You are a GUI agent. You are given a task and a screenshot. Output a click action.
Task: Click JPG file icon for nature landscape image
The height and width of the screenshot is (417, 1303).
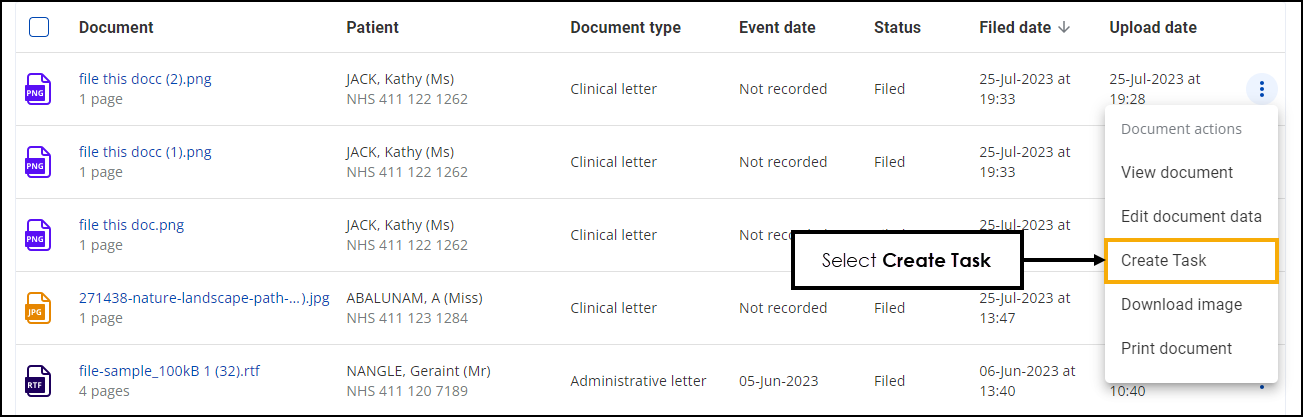point(37,308)
